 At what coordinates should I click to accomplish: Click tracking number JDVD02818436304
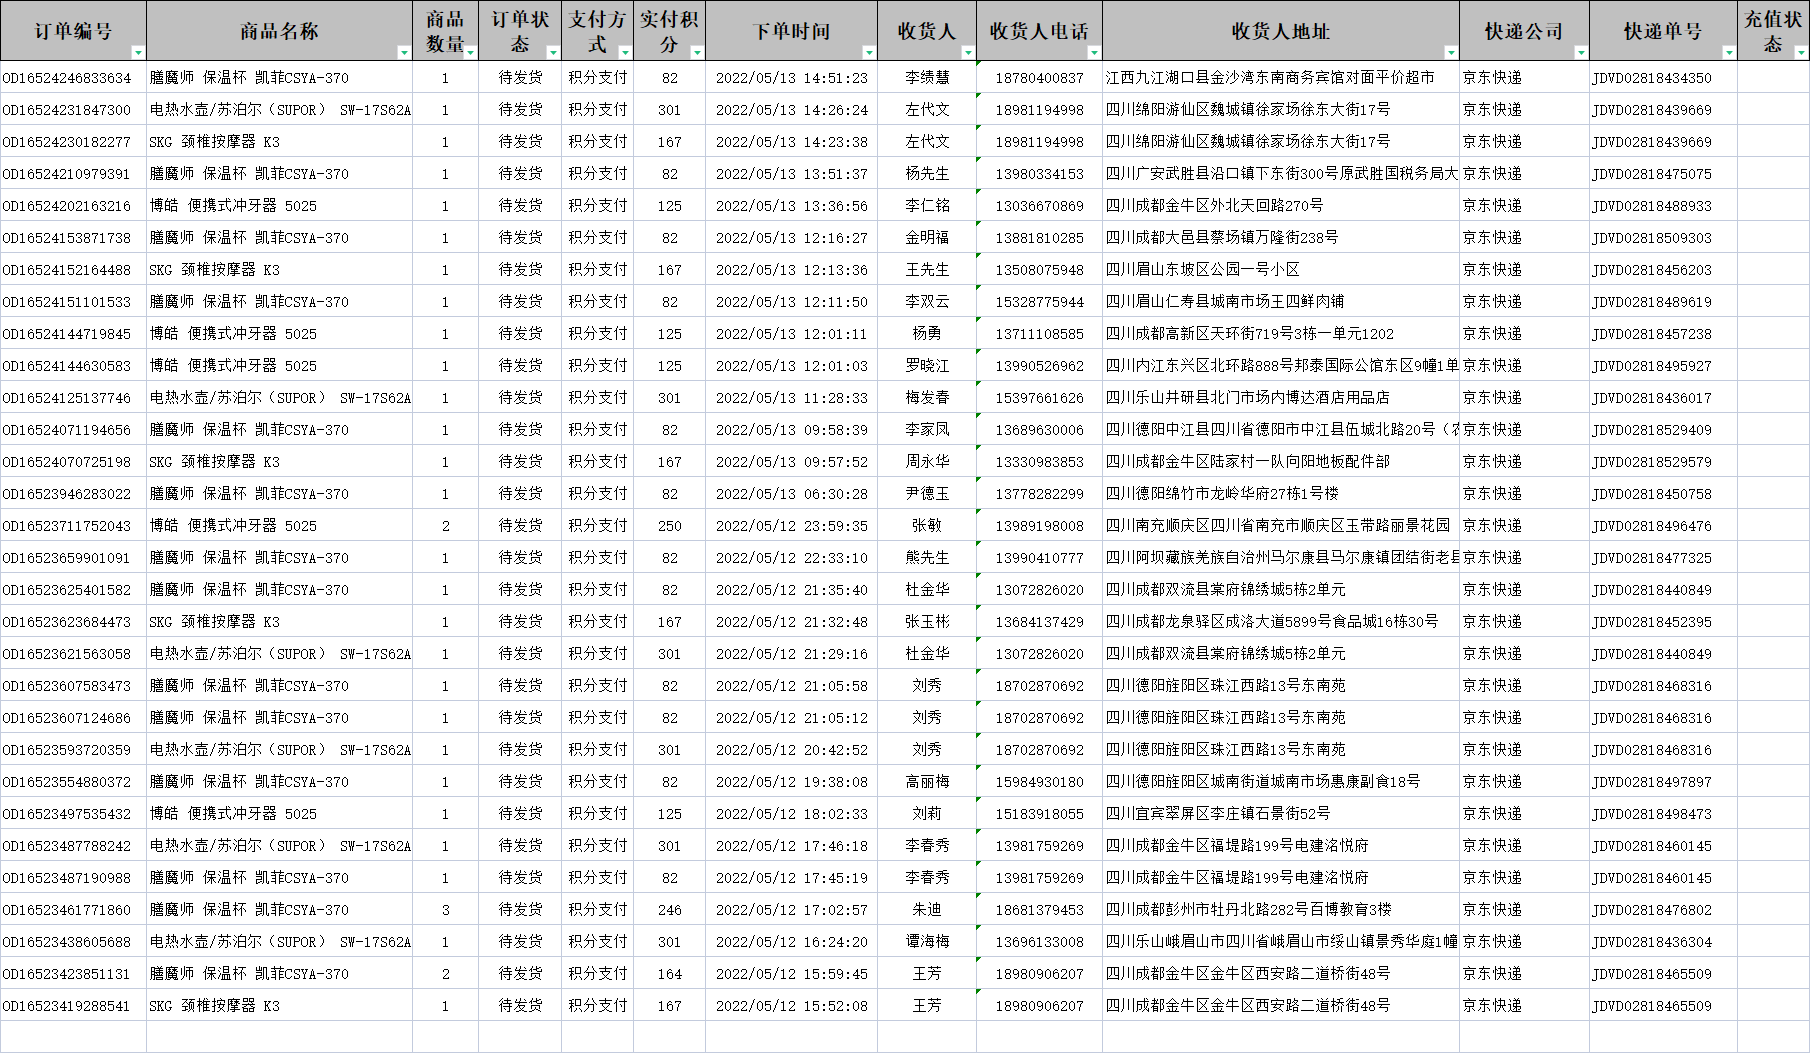point(1663,942)
